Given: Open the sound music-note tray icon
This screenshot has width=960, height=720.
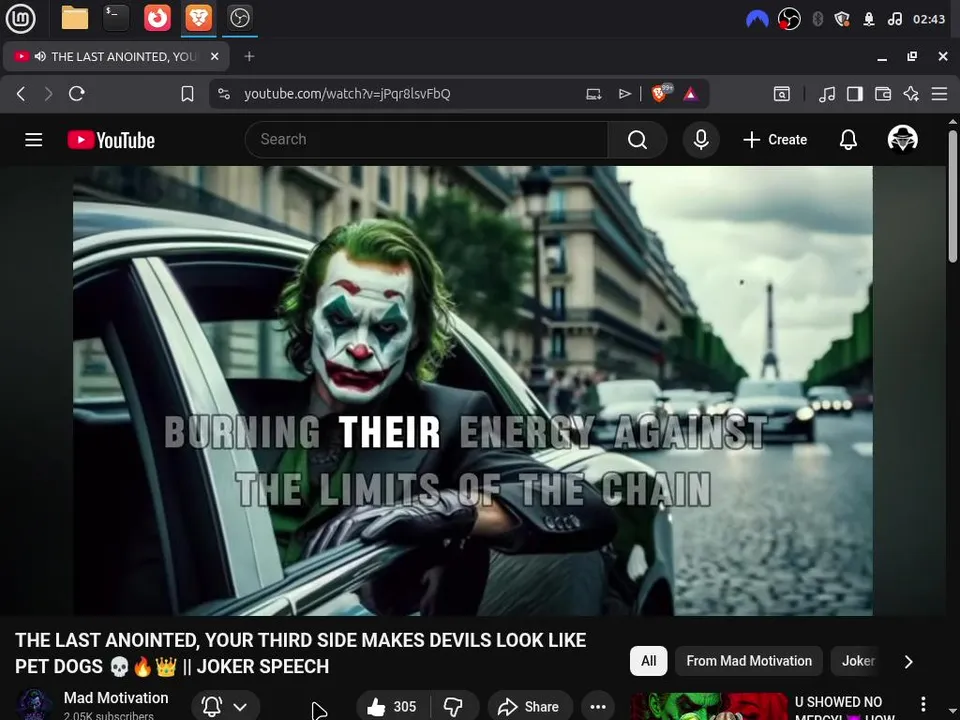Looking at the screenshot, I should 894,19.
